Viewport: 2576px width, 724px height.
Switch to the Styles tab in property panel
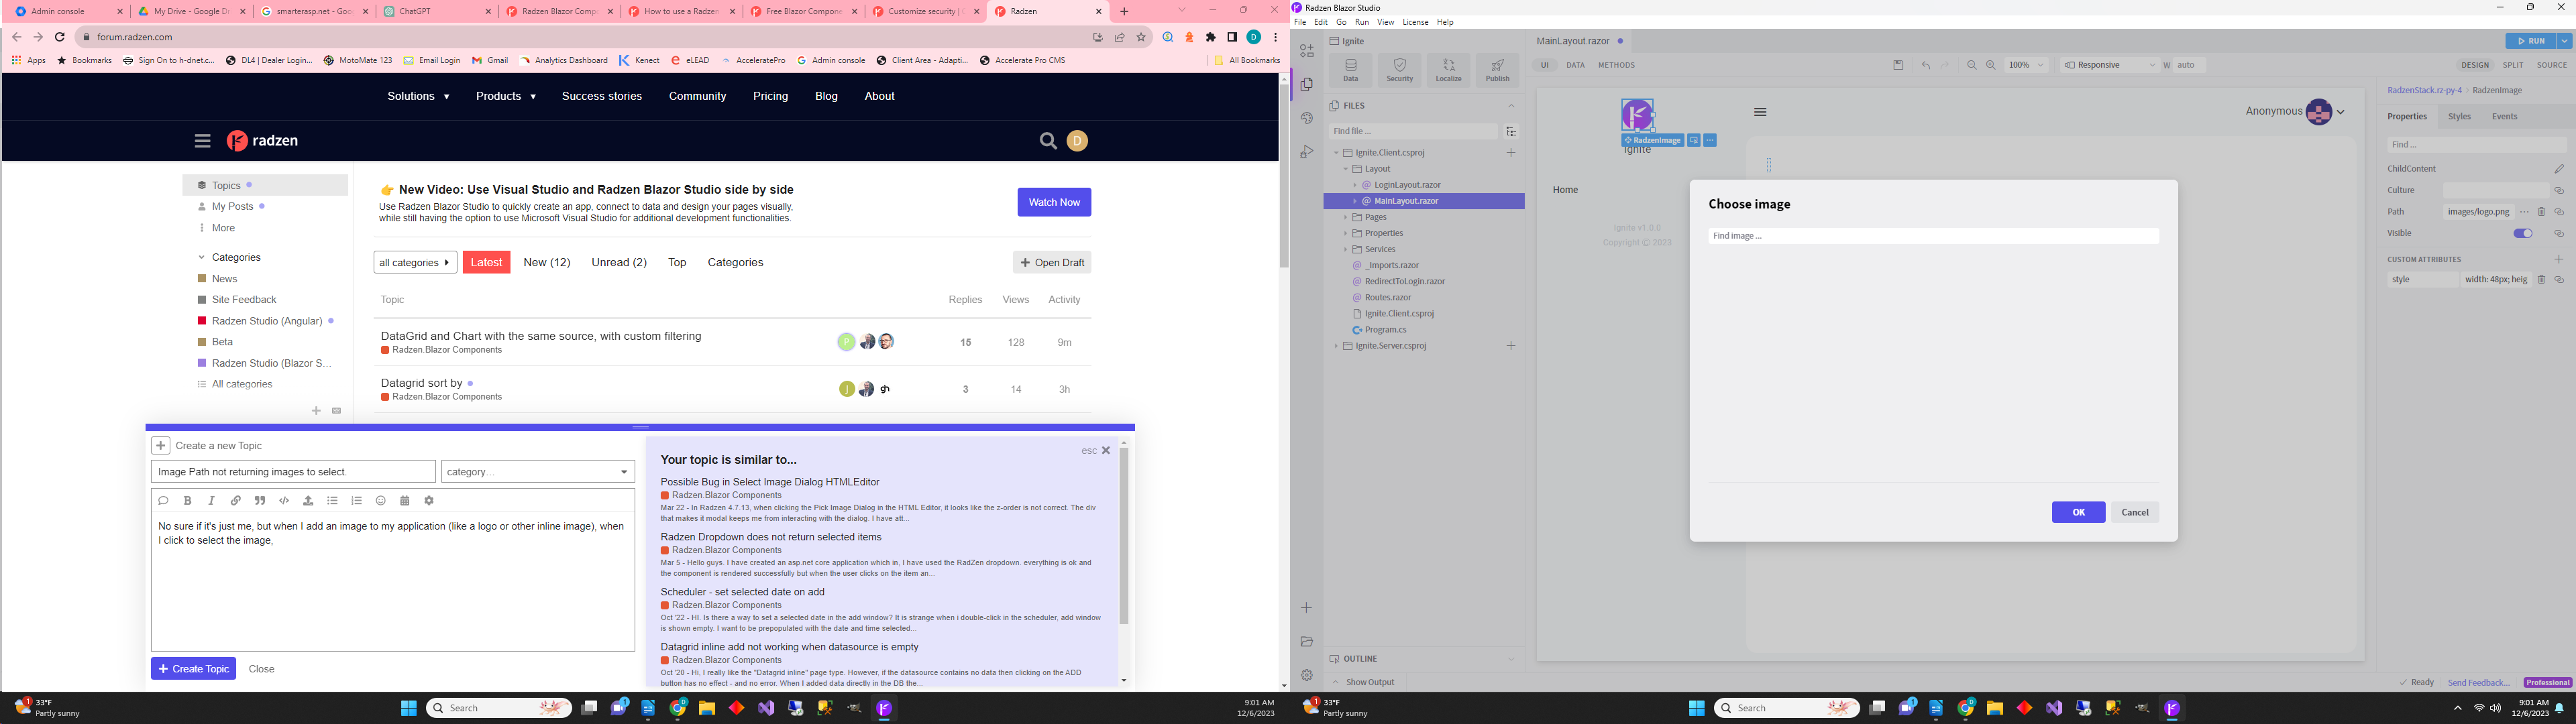tap(2459, 117)
